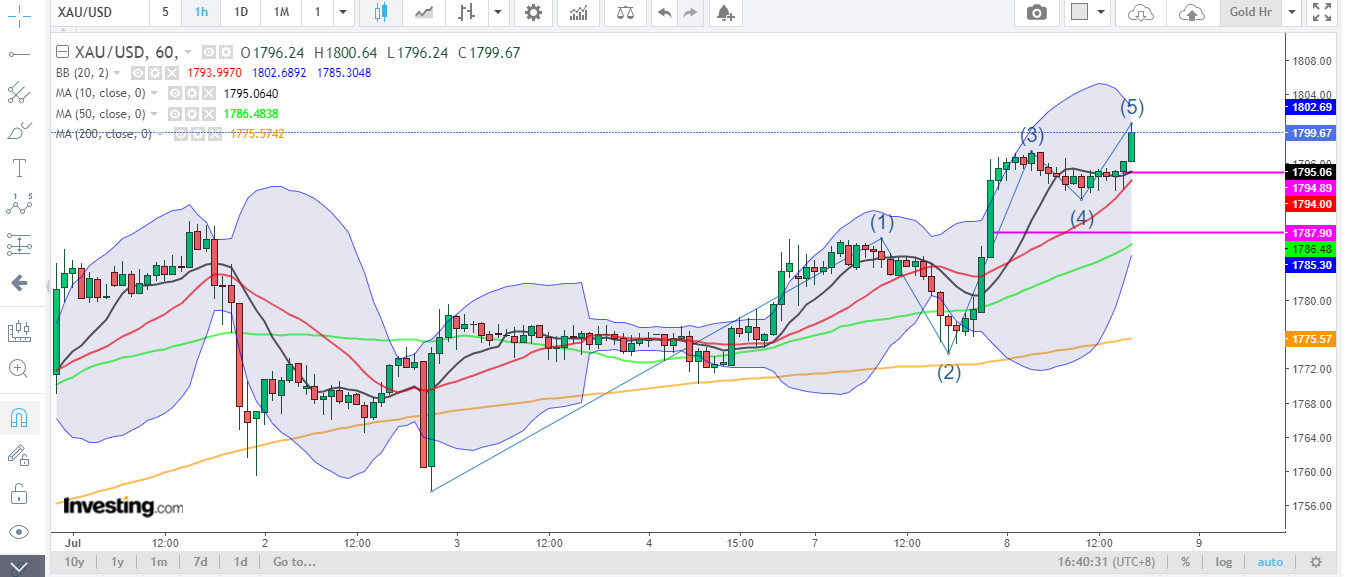Switch to the 1D timeframe
Image resolution: width=1359 pixels, height=577 pixels.
240,13
